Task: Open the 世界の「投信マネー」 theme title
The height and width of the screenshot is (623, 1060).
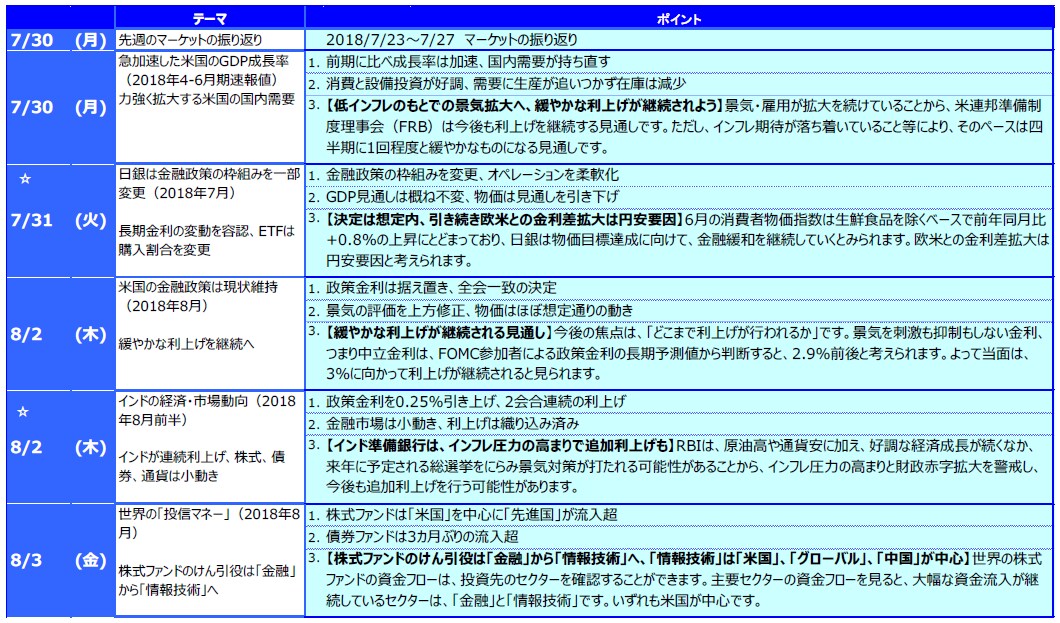Action: [x=207, y=514]
